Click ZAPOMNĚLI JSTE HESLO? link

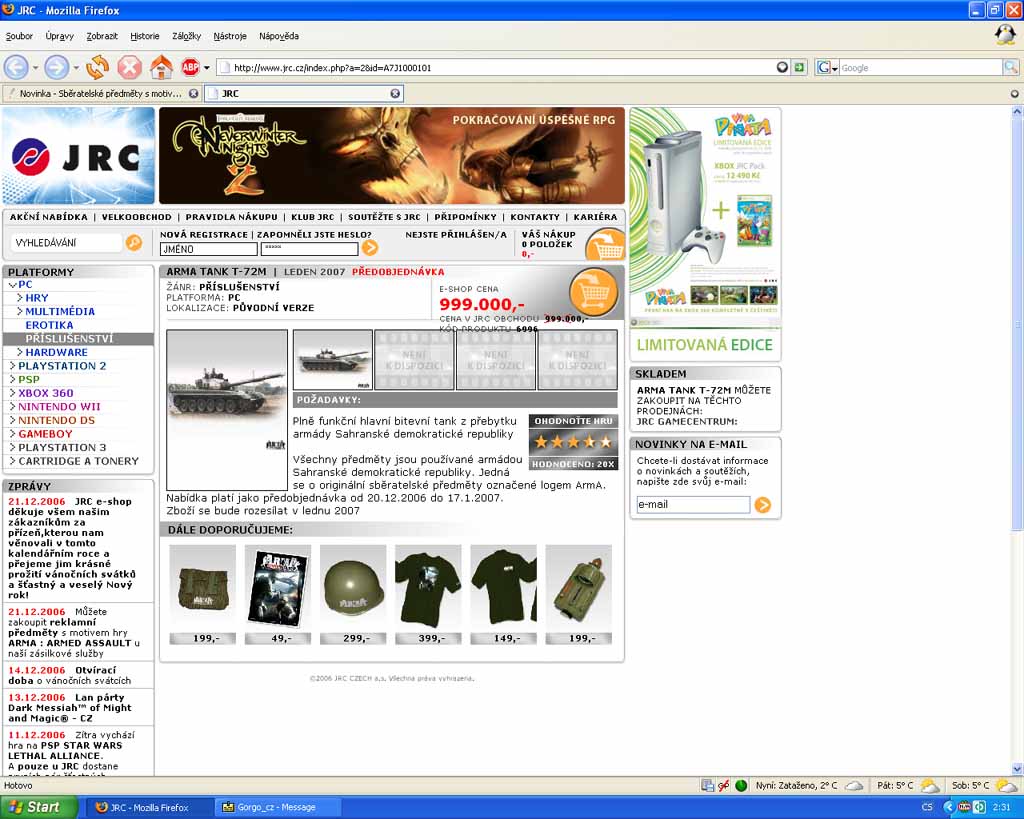point(314,234)
